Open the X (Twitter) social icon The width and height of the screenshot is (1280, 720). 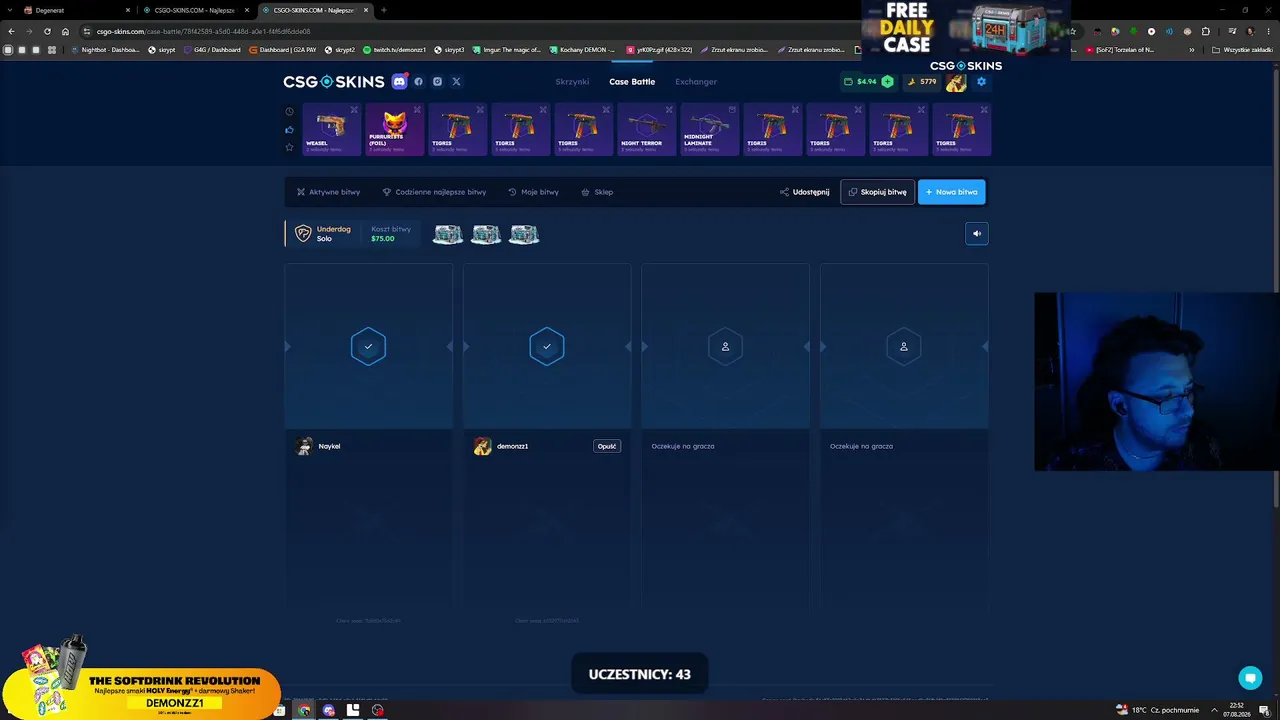pos(456,82)
